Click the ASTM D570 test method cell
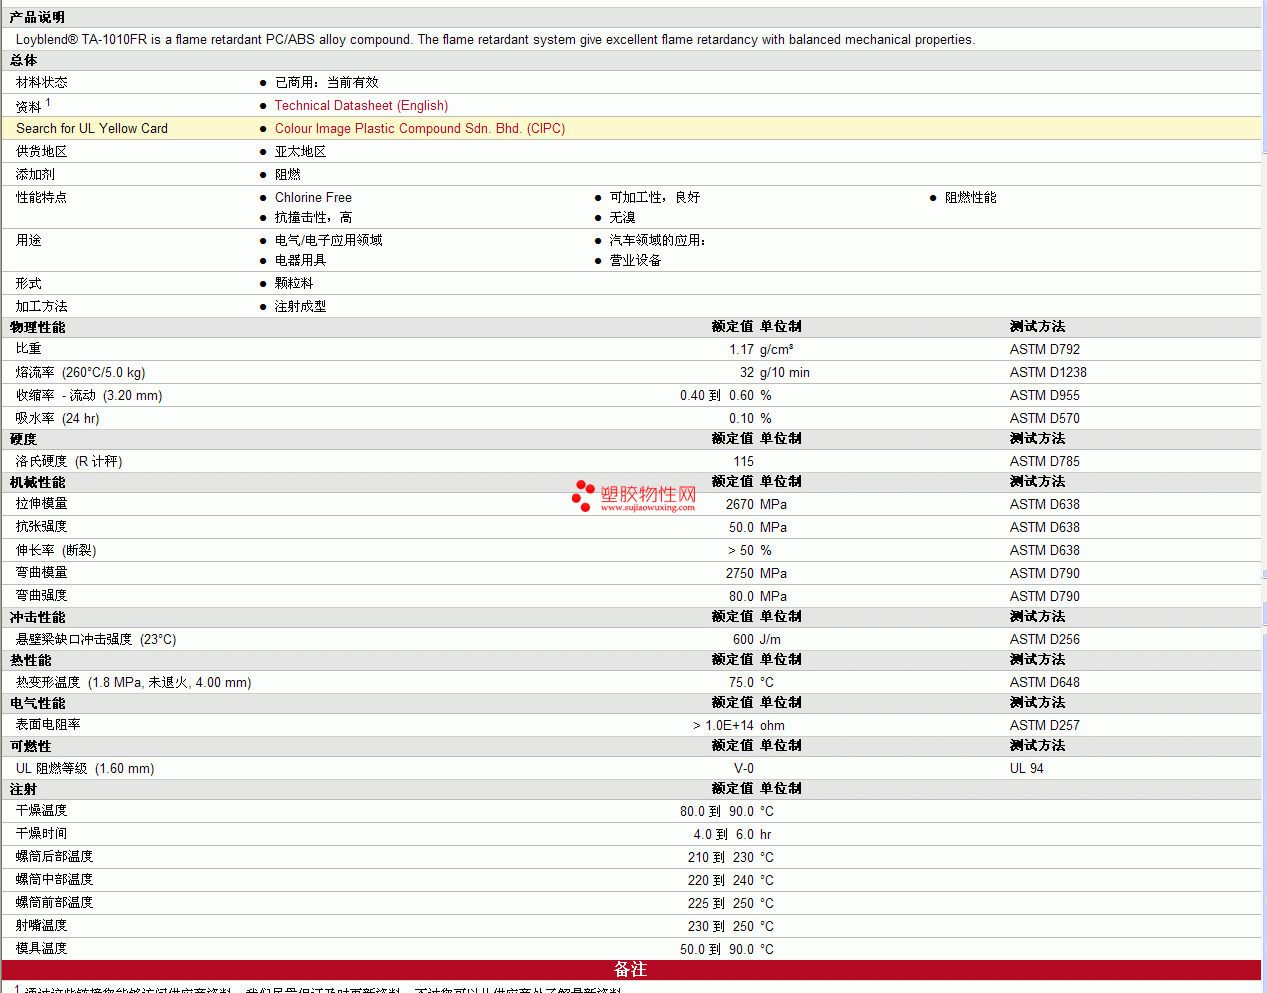The image size is (1267, 993). (x=1045, y=418)
